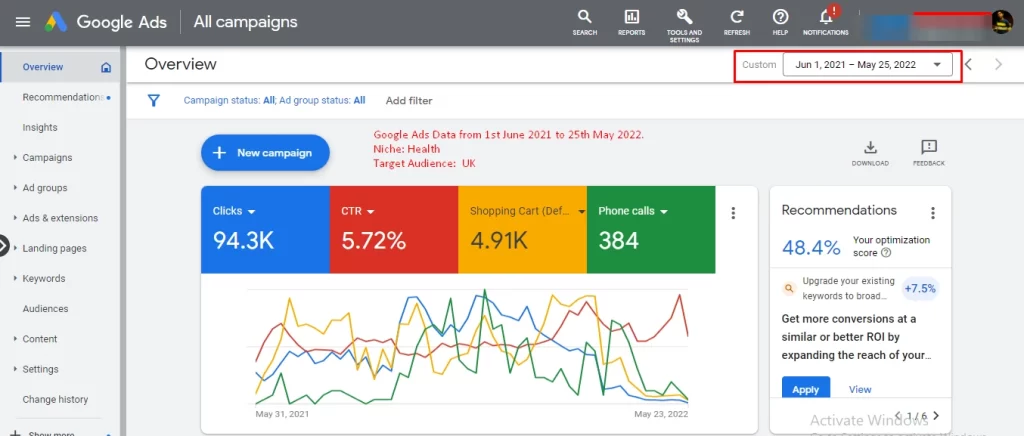Click the +7.5% score uplift badge
The width and height of the screenshot is (1024, 436).
920,288
